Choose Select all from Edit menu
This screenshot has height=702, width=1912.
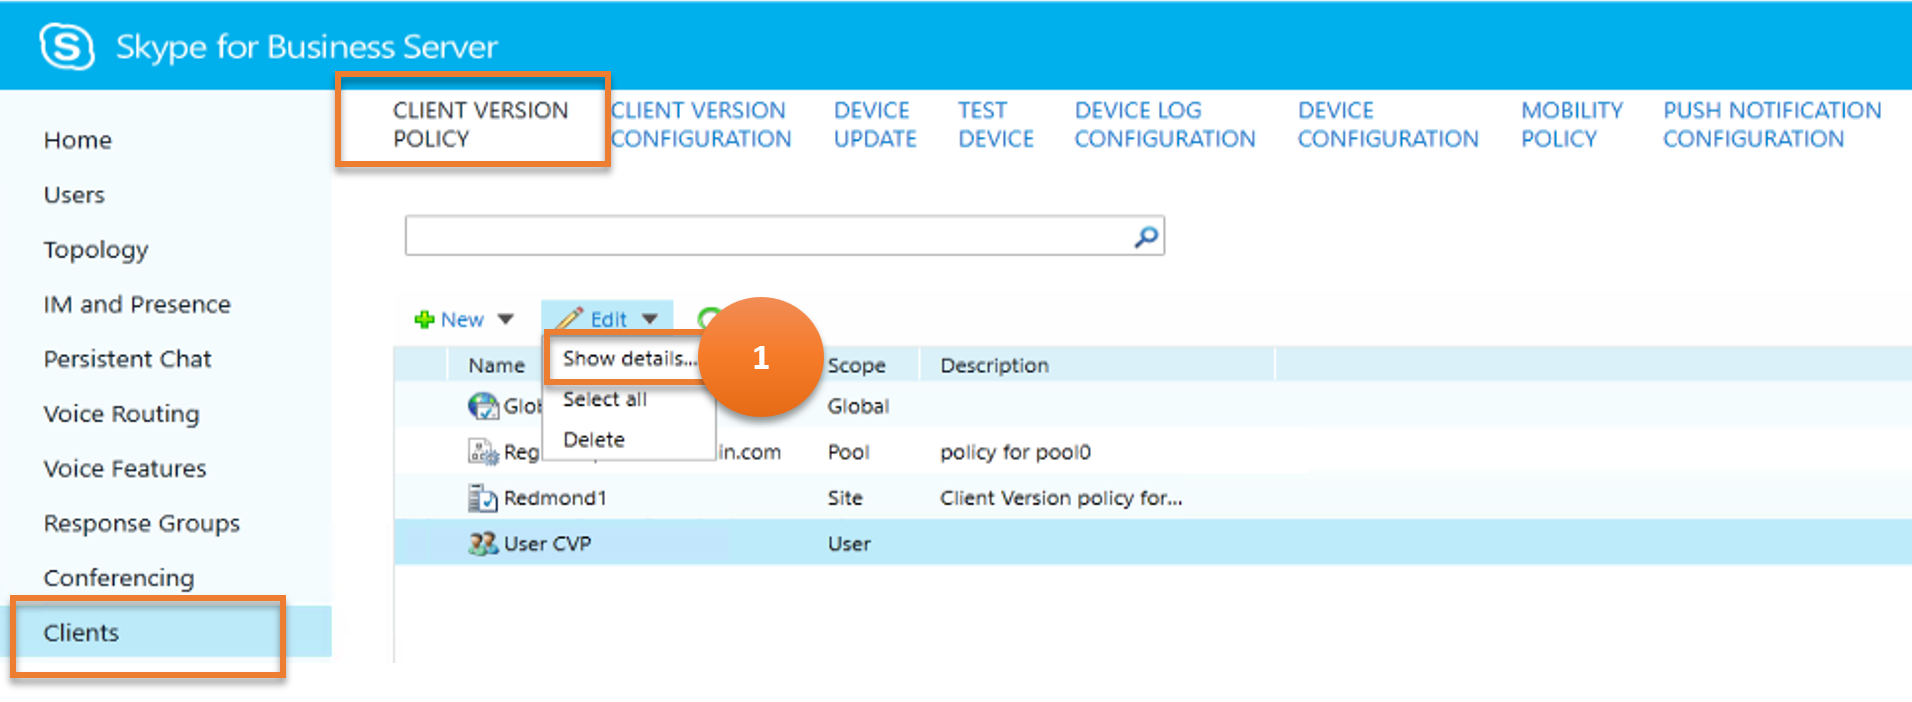pyautogui.click(x=605, y=399)
